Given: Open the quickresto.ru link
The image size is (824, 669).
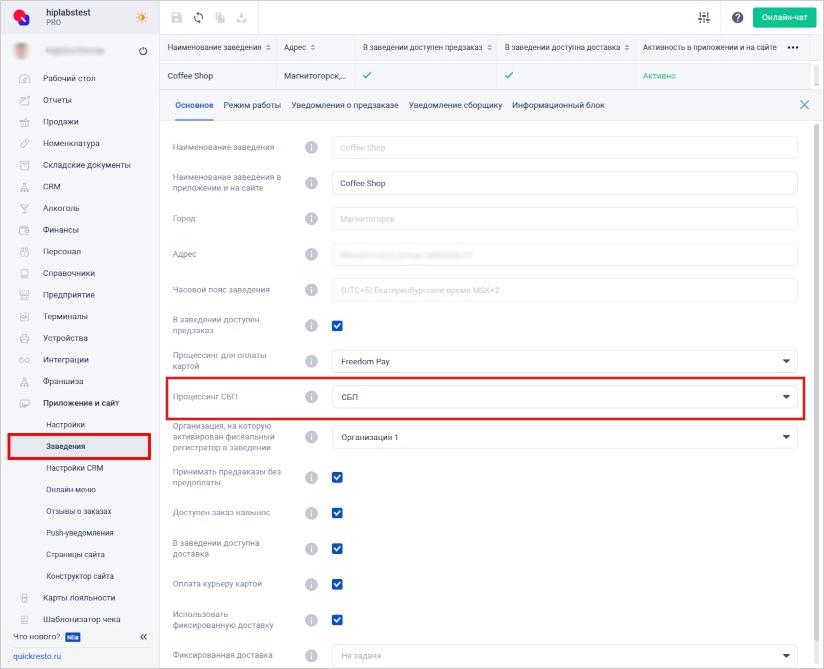Looking at the screenshot, I should [x=37, y=656].
